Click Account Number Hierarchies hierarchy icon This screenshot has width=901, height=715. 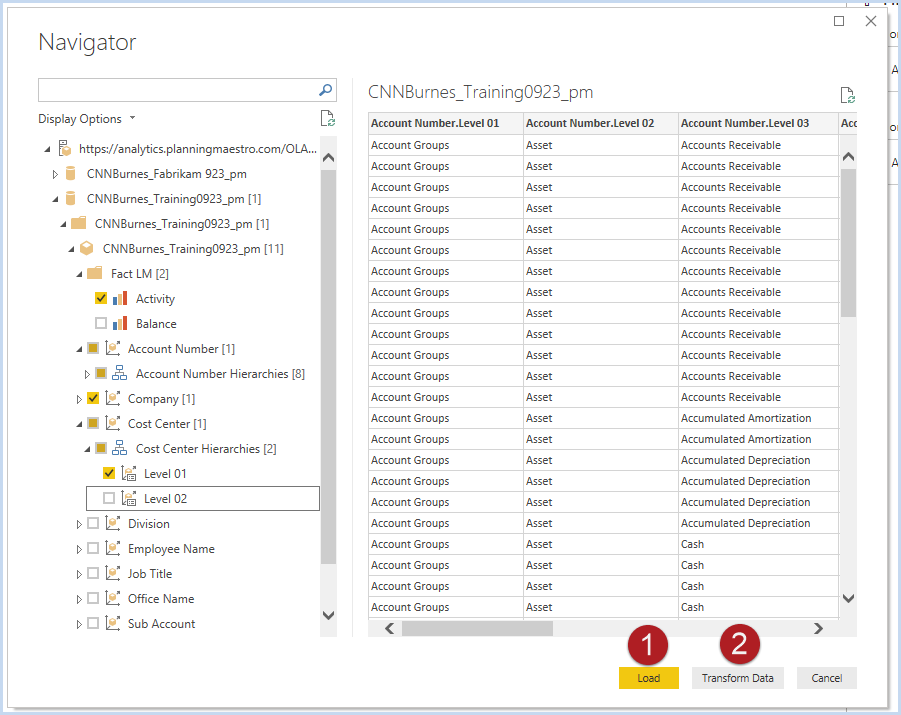pyautogui.click(x=120, y=374)
